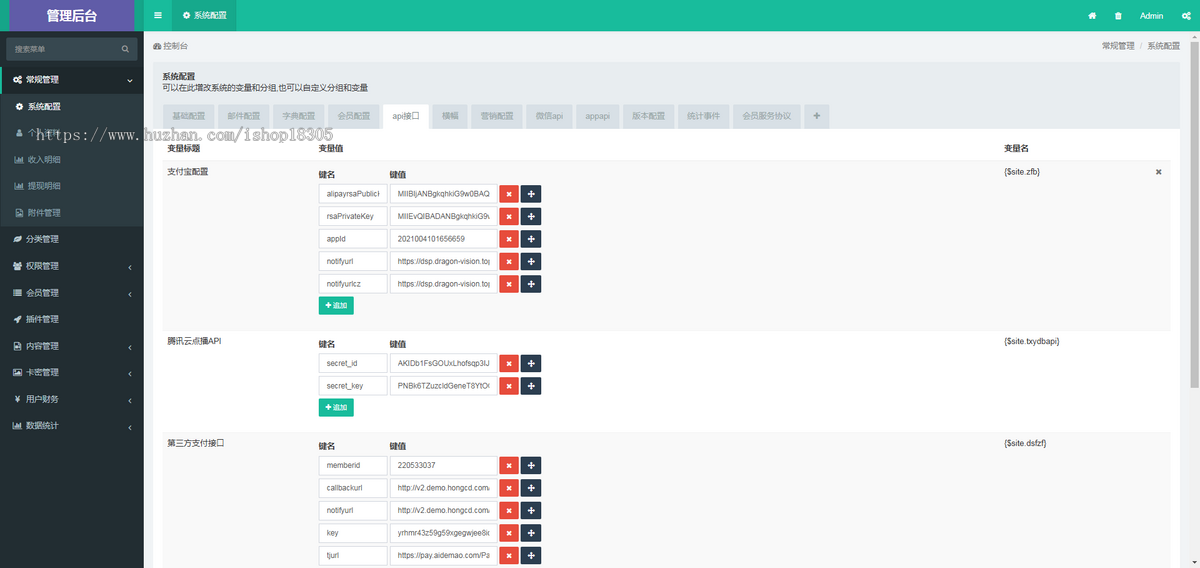Click the appId value field 2021004101656659
Image resolution: width=1200 pixels, height=568 pixels.
443,238
